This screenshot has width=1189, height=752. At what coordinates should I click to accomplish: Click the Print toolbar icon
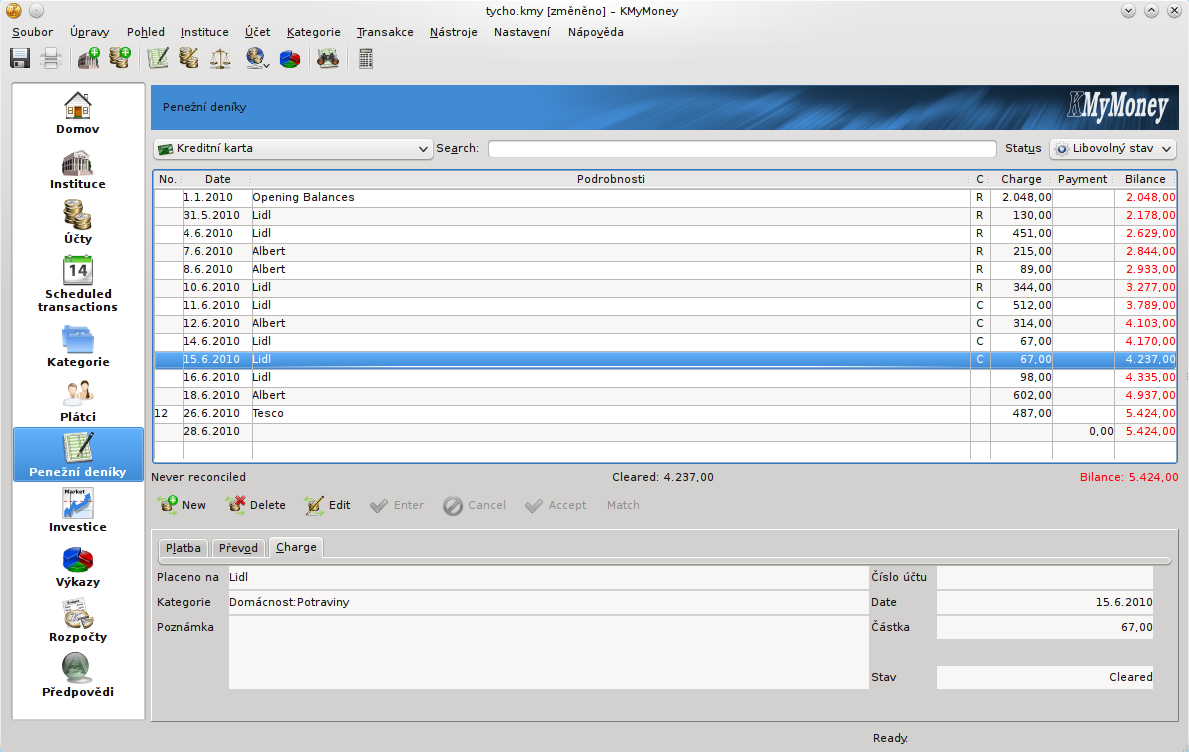click(51, 58)
